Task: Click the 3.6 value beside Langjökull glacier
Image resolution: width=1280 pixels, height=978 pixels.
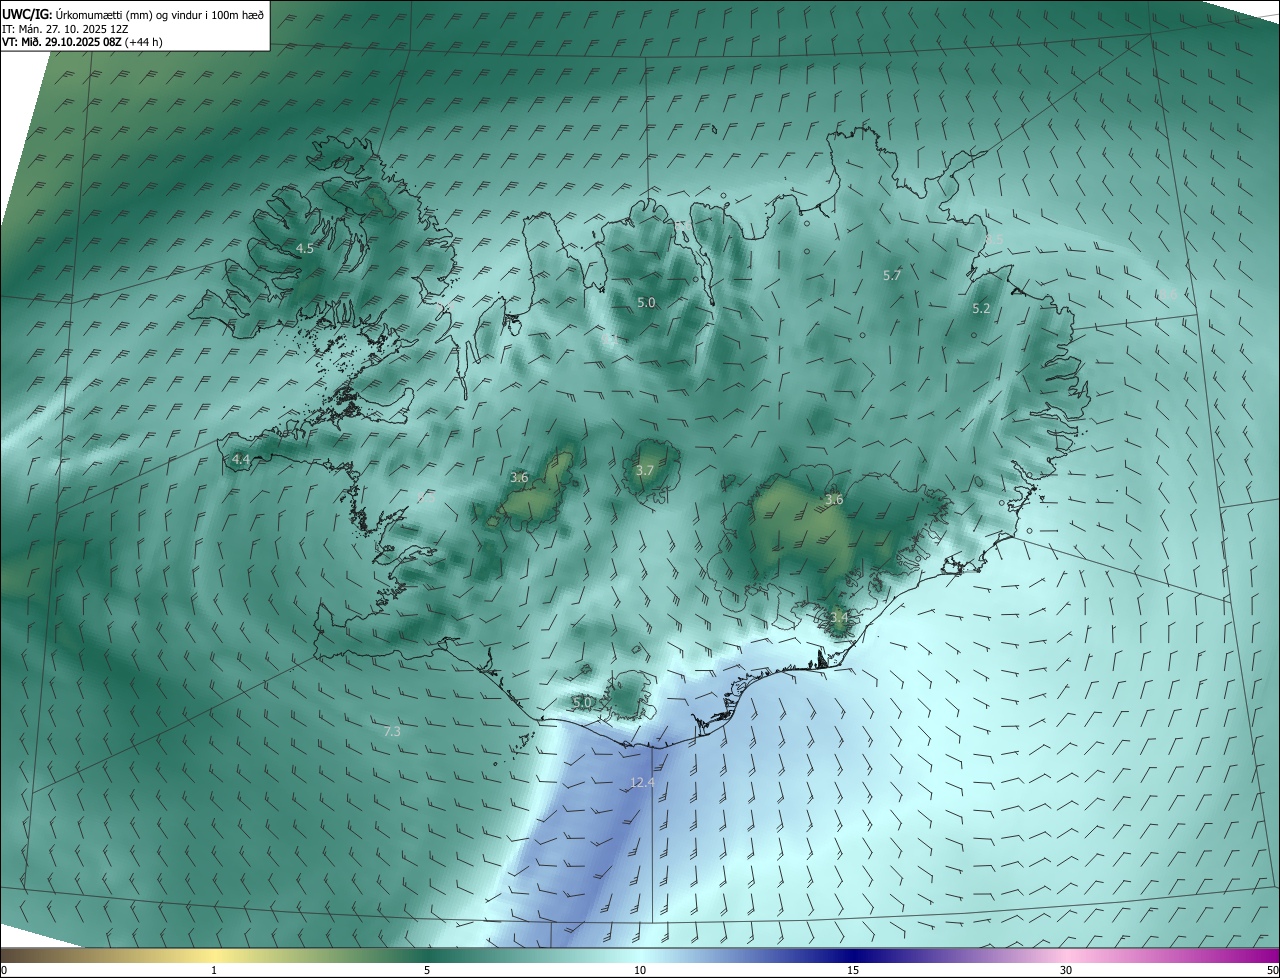Action: tap(519, 477)
